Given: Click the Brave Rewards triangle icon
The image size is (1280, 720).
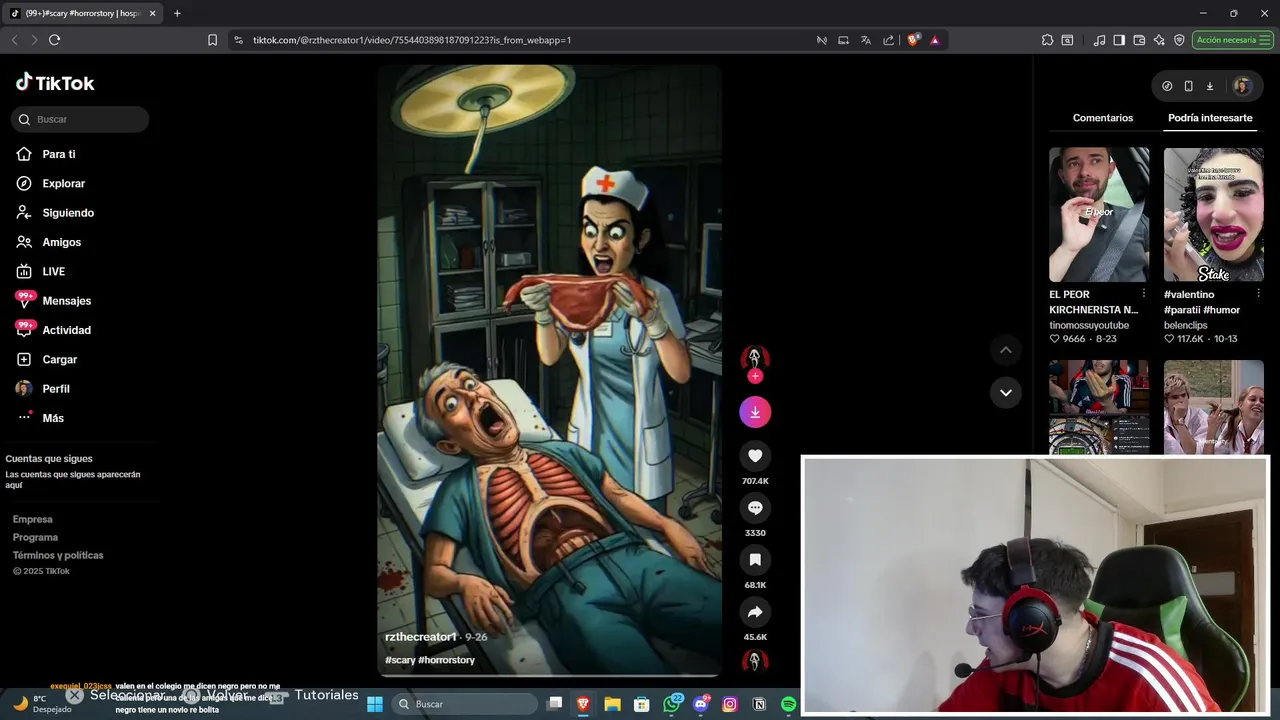Looking at the screenshot, I should pyautogui.click(x=935, y=40).
